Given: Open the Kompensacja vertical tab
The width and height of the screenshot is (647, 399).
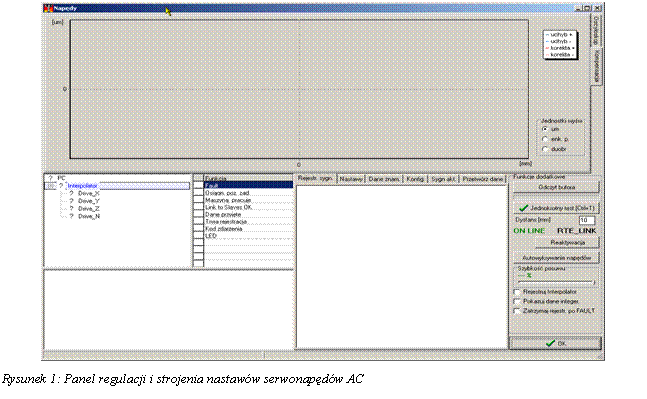Looking at the screenshot, I should [596, 67].
